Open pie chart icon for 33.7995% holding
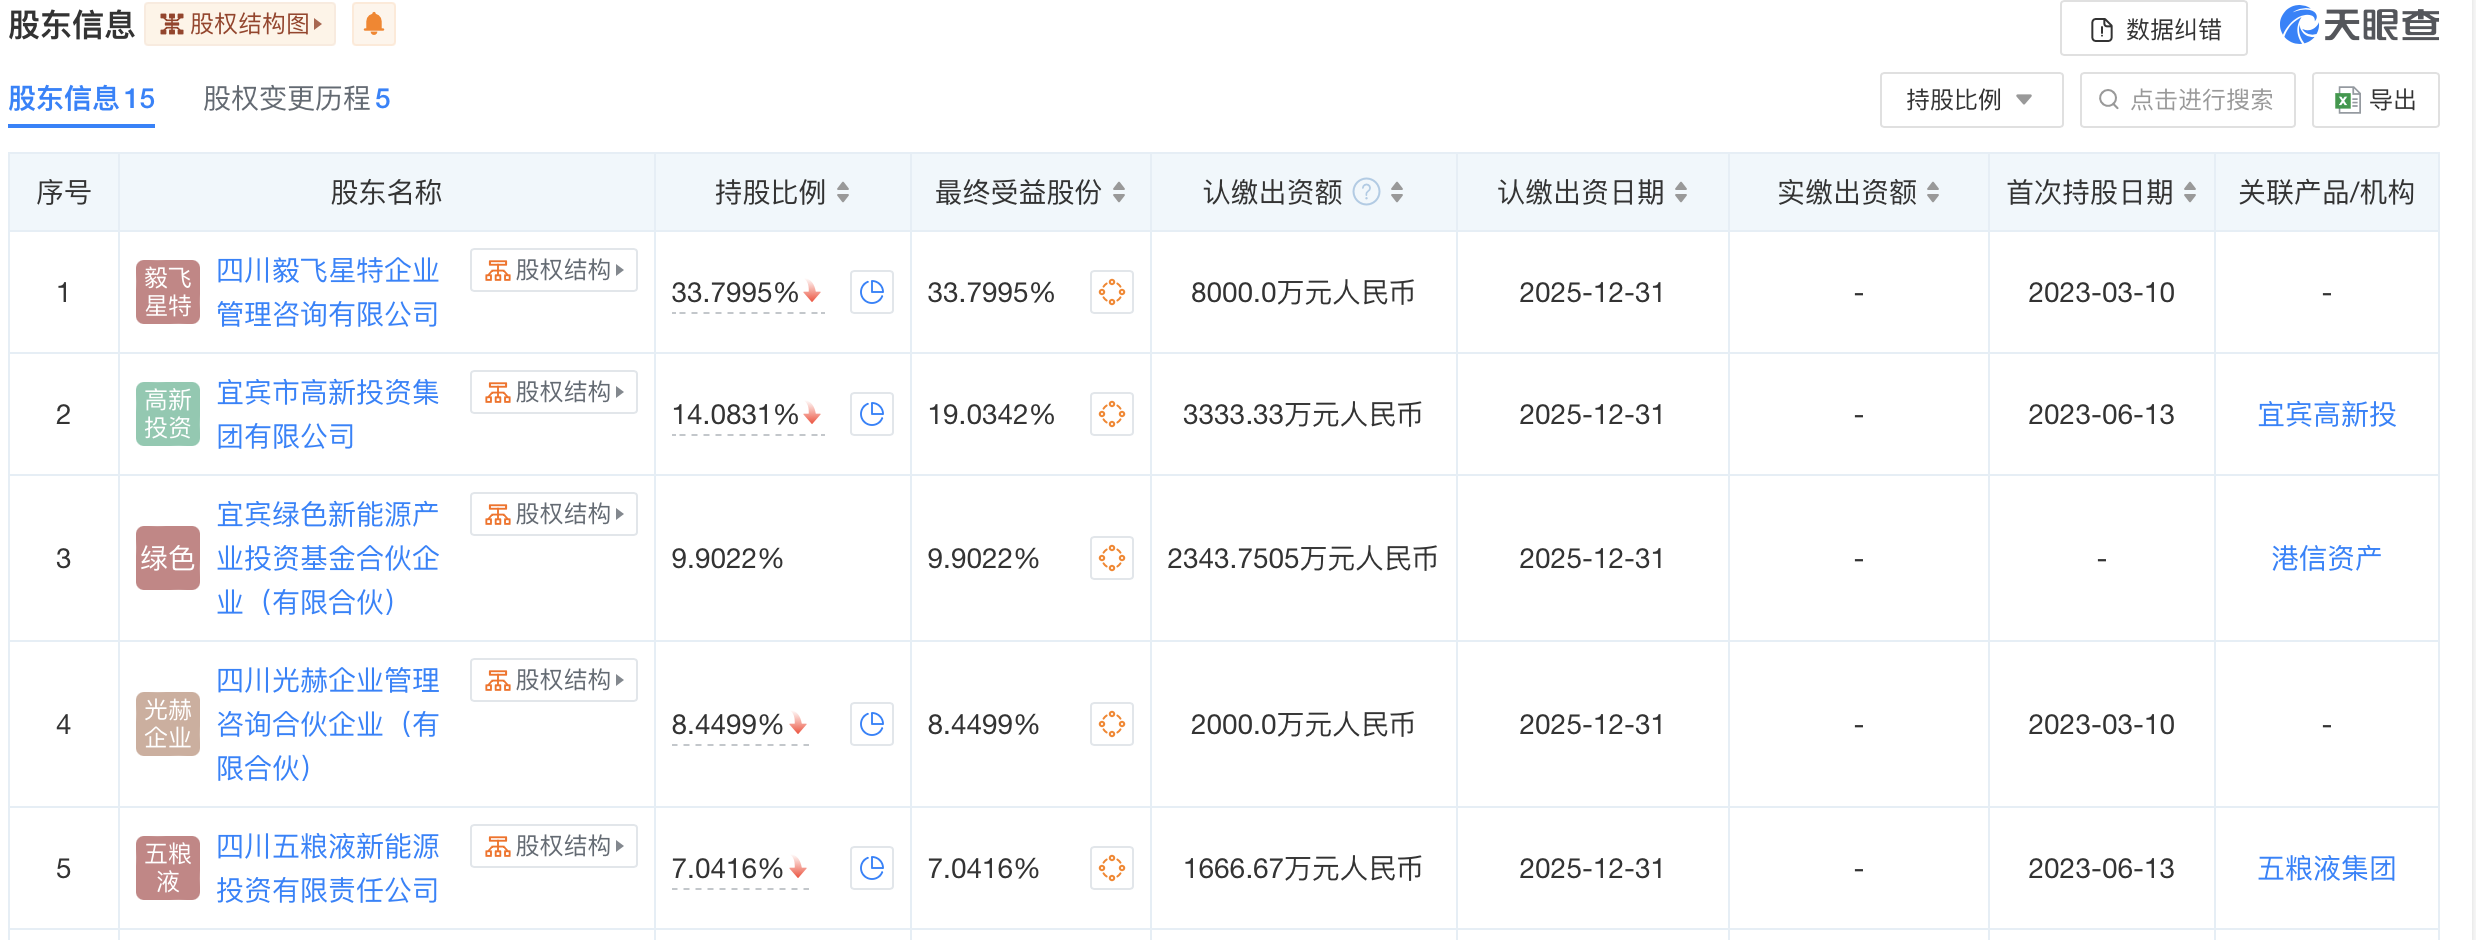 point(871,292)
